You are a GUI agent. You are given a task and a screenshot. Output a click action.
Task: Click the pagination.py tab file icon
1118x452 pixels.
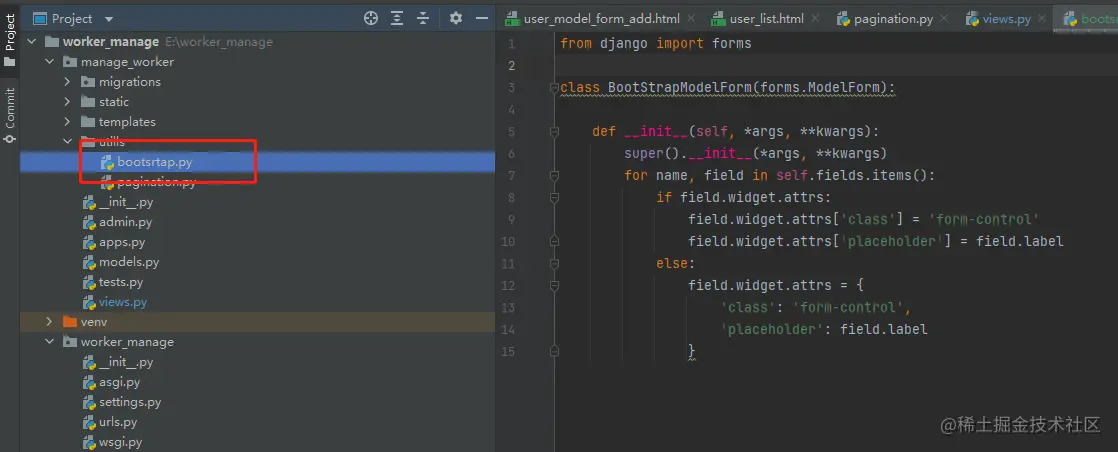[x=843, y=19]
